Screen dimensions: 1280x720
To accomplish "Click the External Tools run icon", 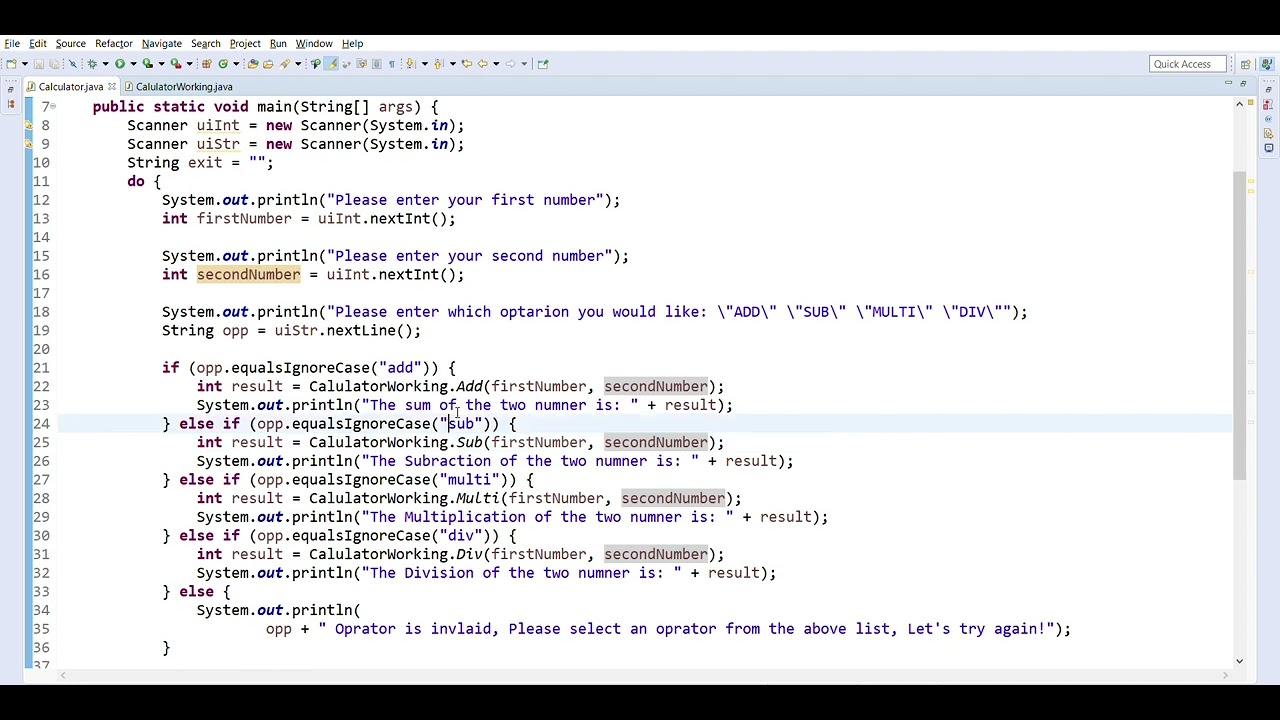I will (175, 64).
